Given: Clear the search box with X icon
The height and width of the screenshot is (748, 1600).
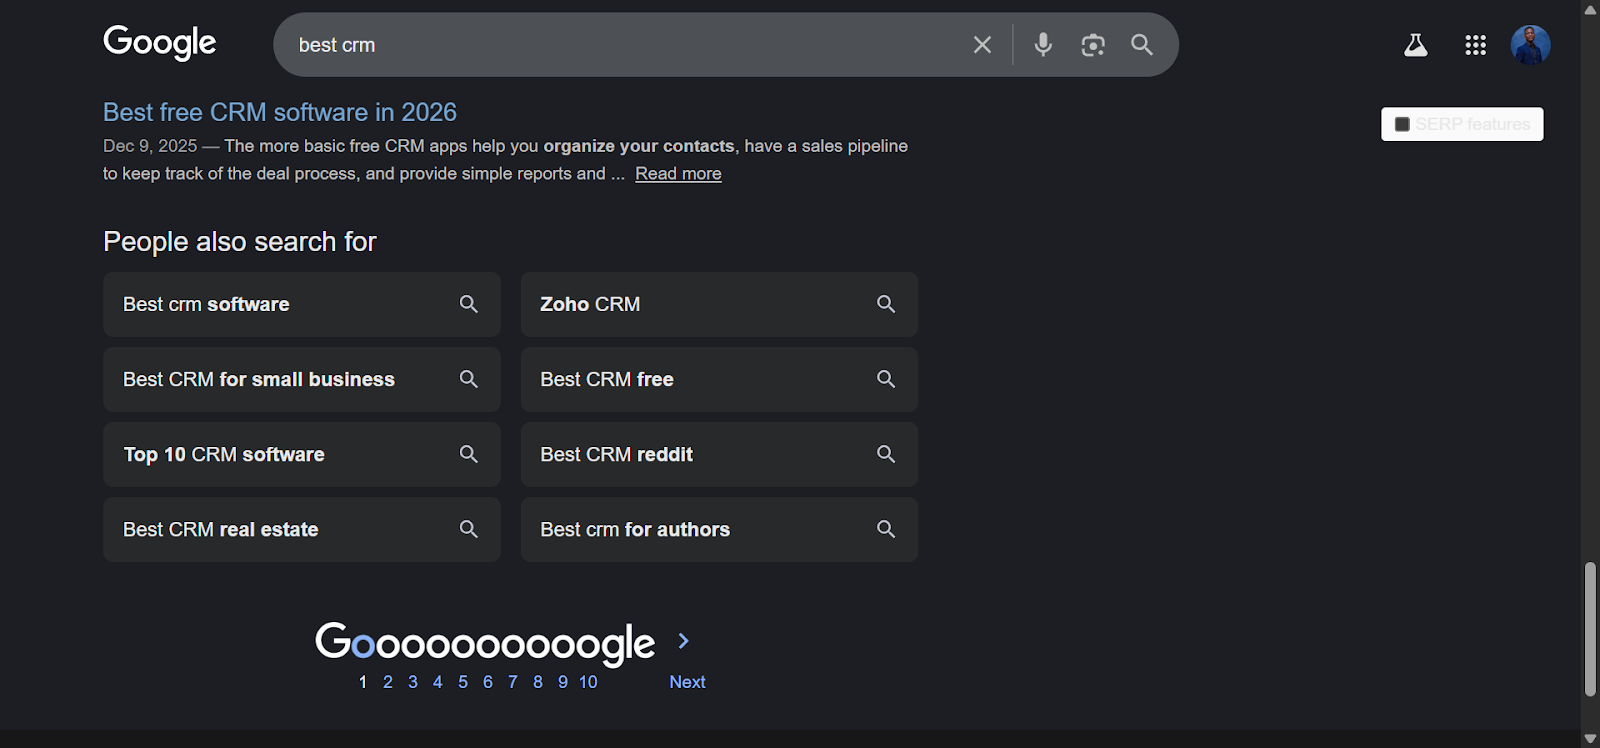Looking at the screenshot, I should (x=982, y=45).
